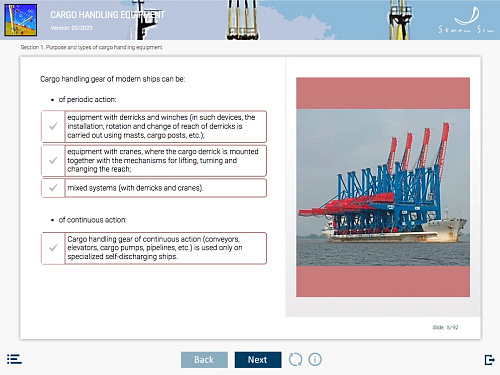Toggle checkmark for continuous action gear item
This screenshot has width=500, height=375.
click(x=53, y=248)
